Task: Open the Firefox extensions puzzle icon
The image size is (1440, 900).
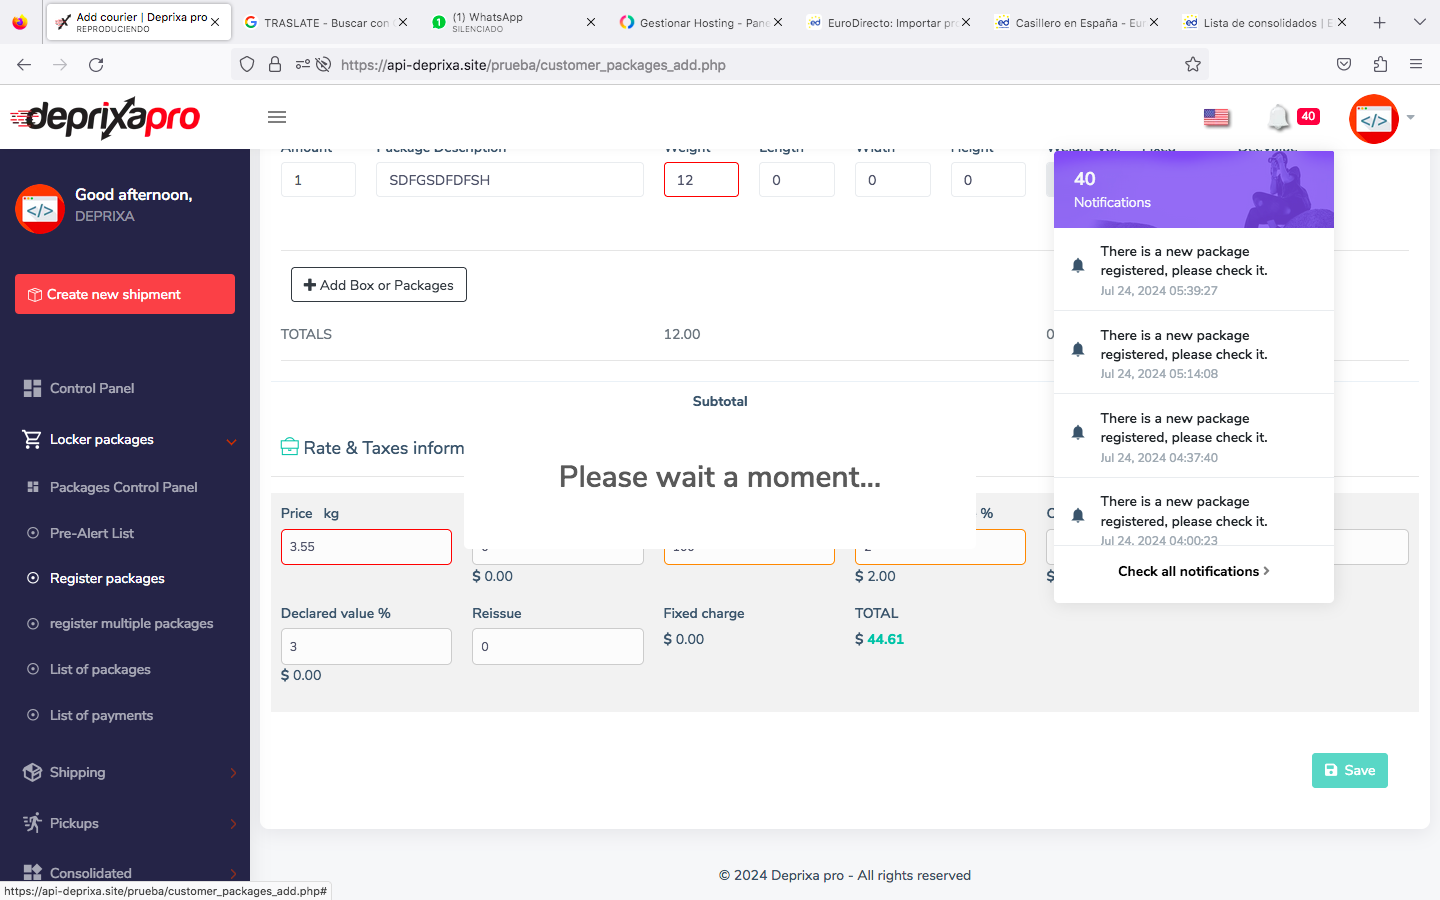Action: (1380, 65)
